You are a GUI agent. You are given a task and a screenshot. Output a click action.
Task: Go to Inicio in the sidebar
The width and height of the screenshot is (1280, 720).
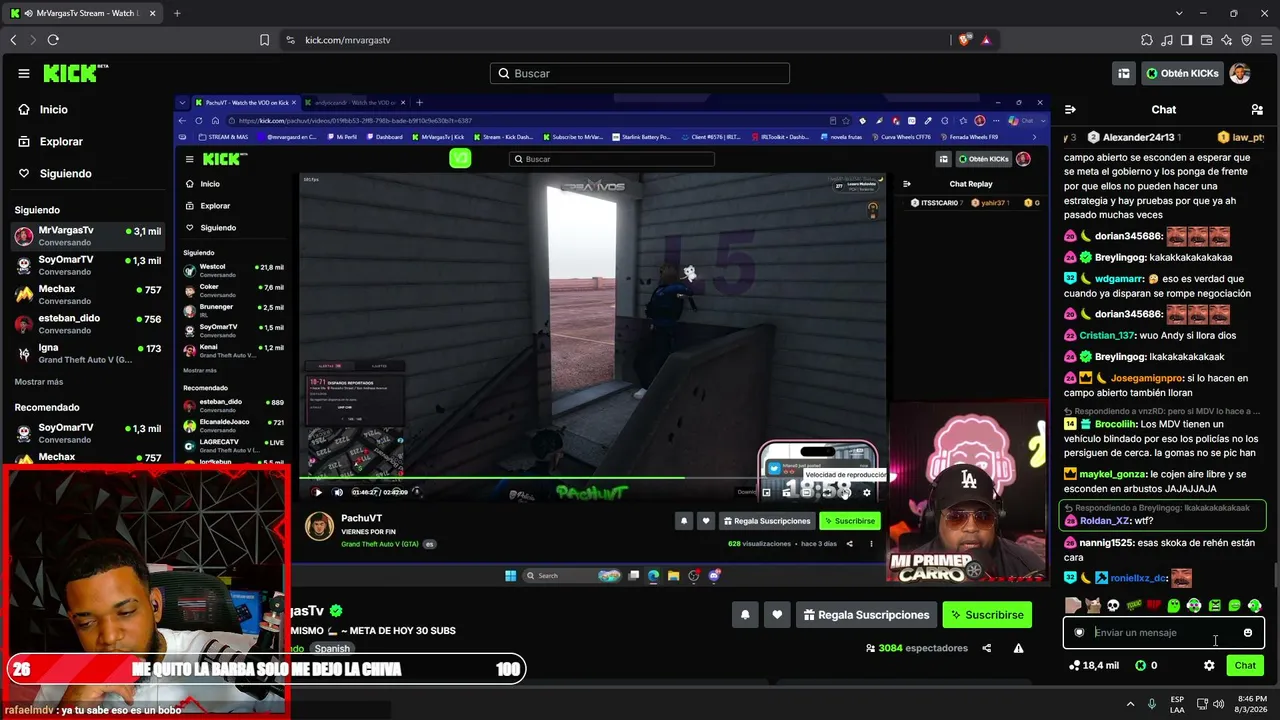(x=54, y=110)
